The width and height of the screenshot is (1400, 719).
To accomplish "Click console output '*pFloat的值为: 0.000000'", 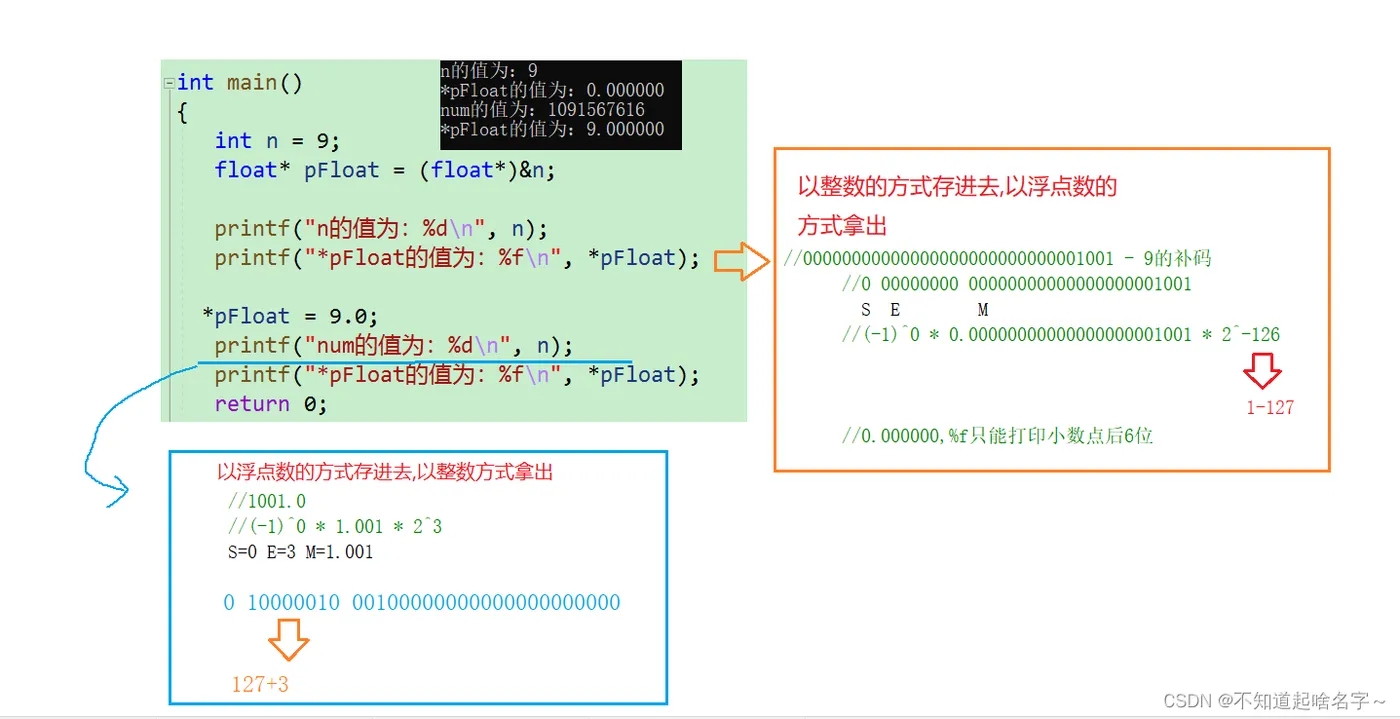I will point(552,90).
